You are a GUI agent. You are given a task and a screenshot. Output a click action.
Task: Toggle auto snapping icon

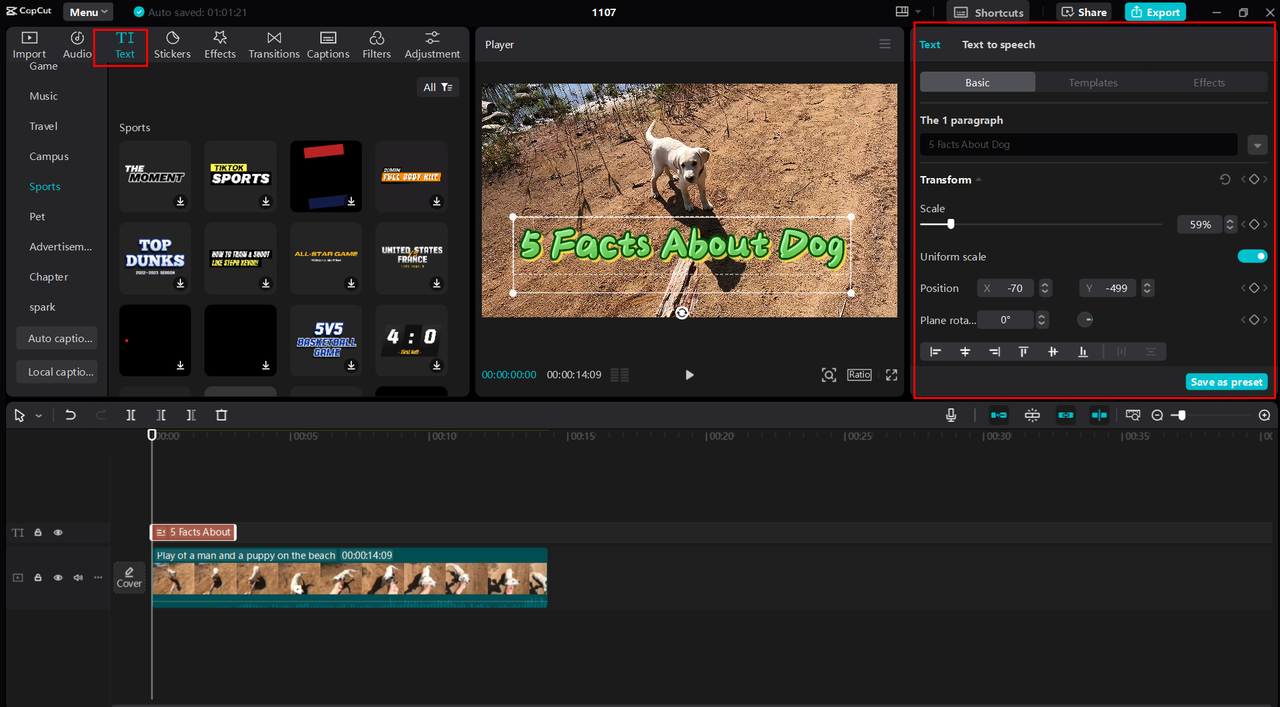point(1032,415)
